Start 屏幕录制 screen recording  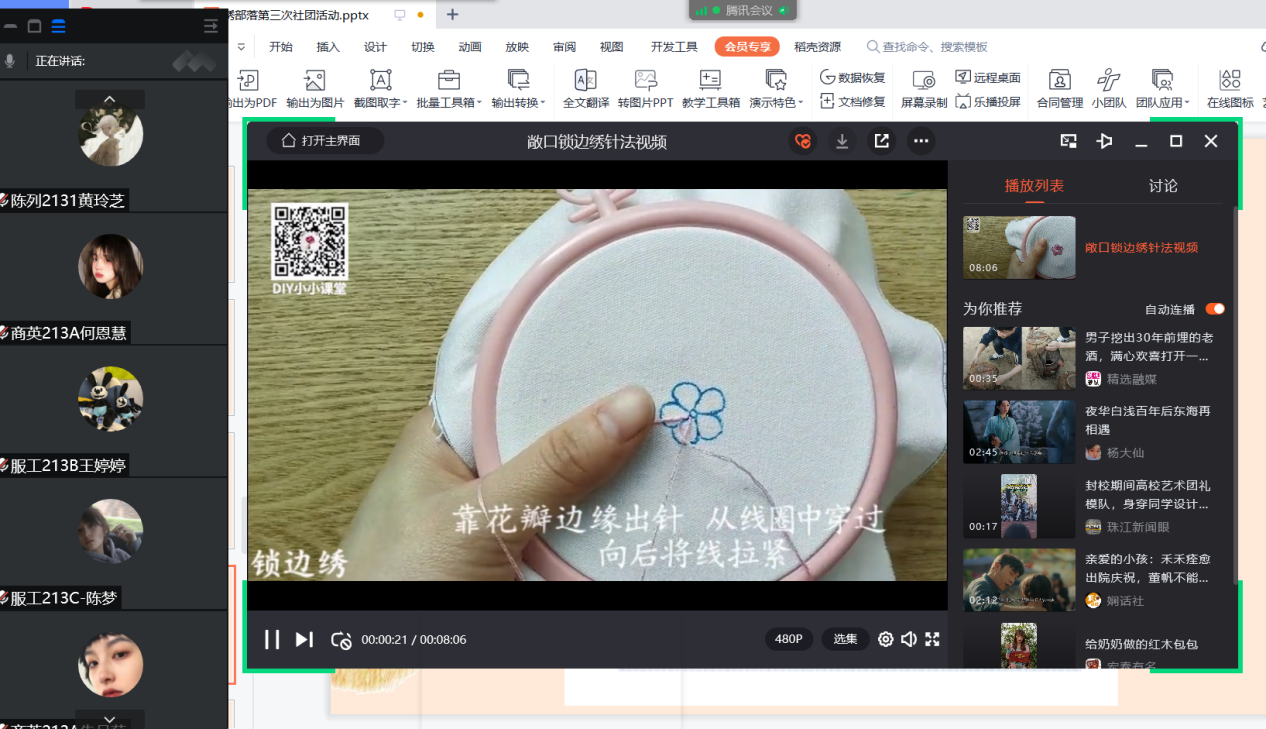click(x=924, y=89)
